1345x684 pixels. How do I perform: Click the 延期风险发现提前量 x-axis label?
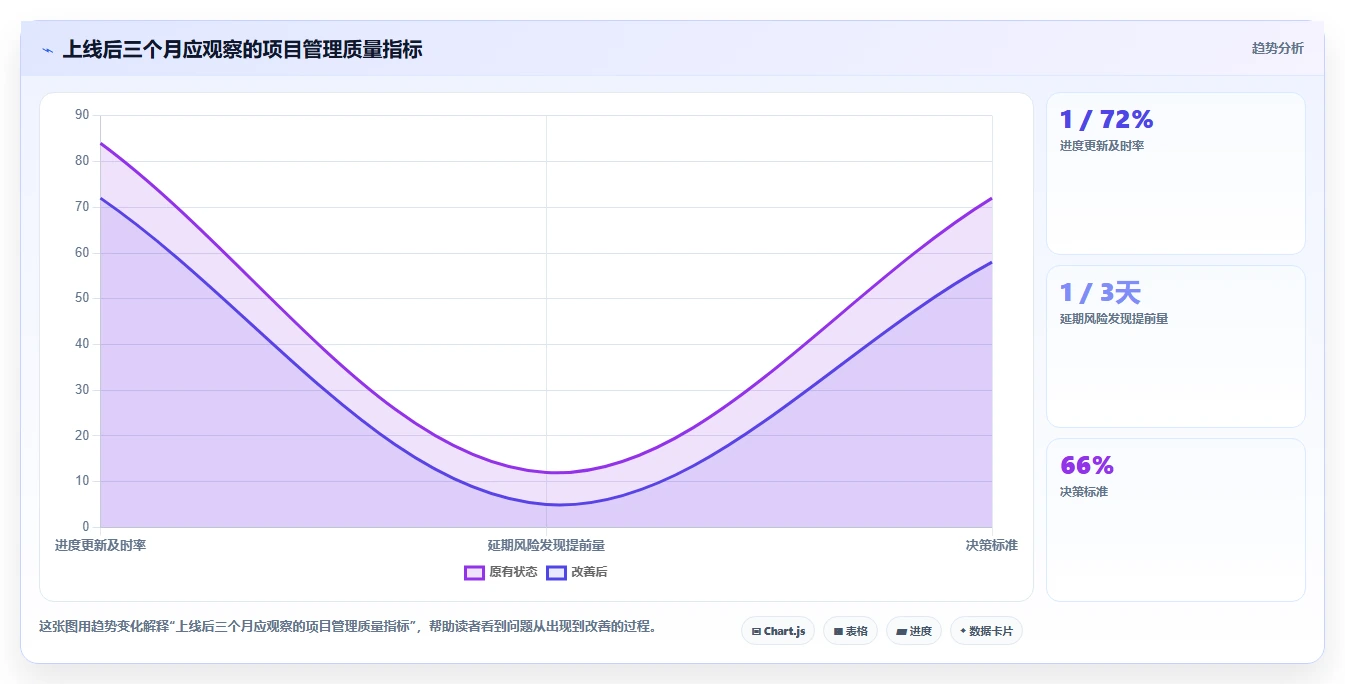pos(546,545)
